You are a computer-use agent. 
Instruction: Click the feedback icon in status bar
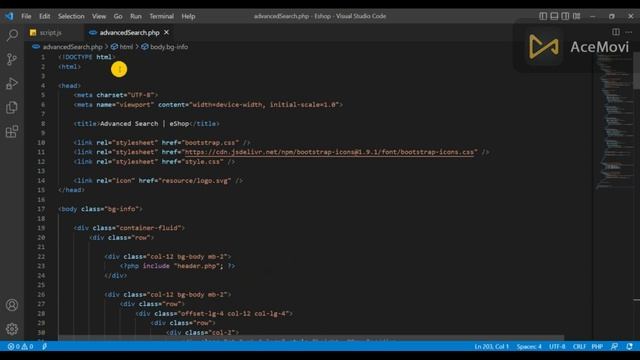[614, 347]
